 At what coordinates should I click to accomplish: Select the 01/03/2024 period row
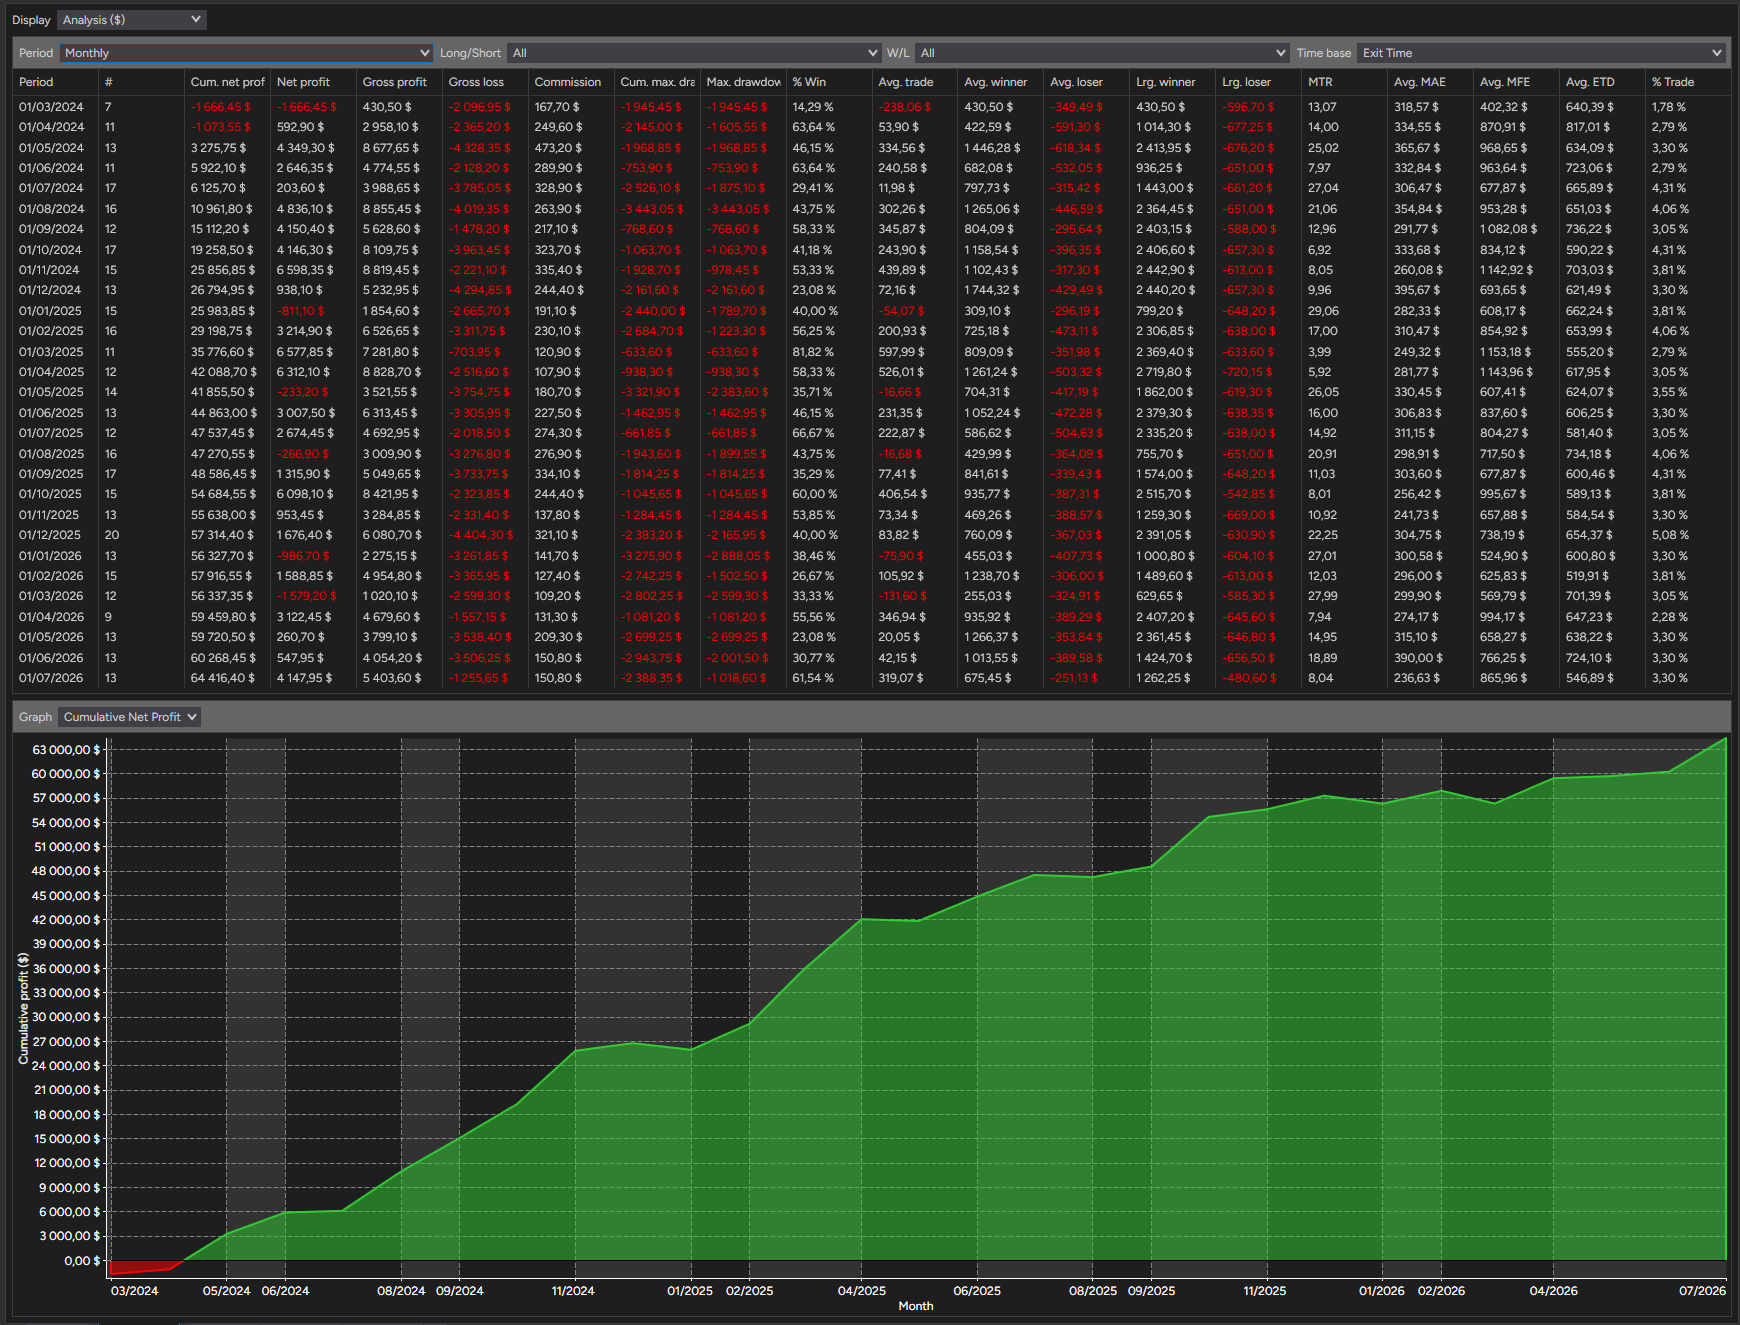[x=872, y=107]
